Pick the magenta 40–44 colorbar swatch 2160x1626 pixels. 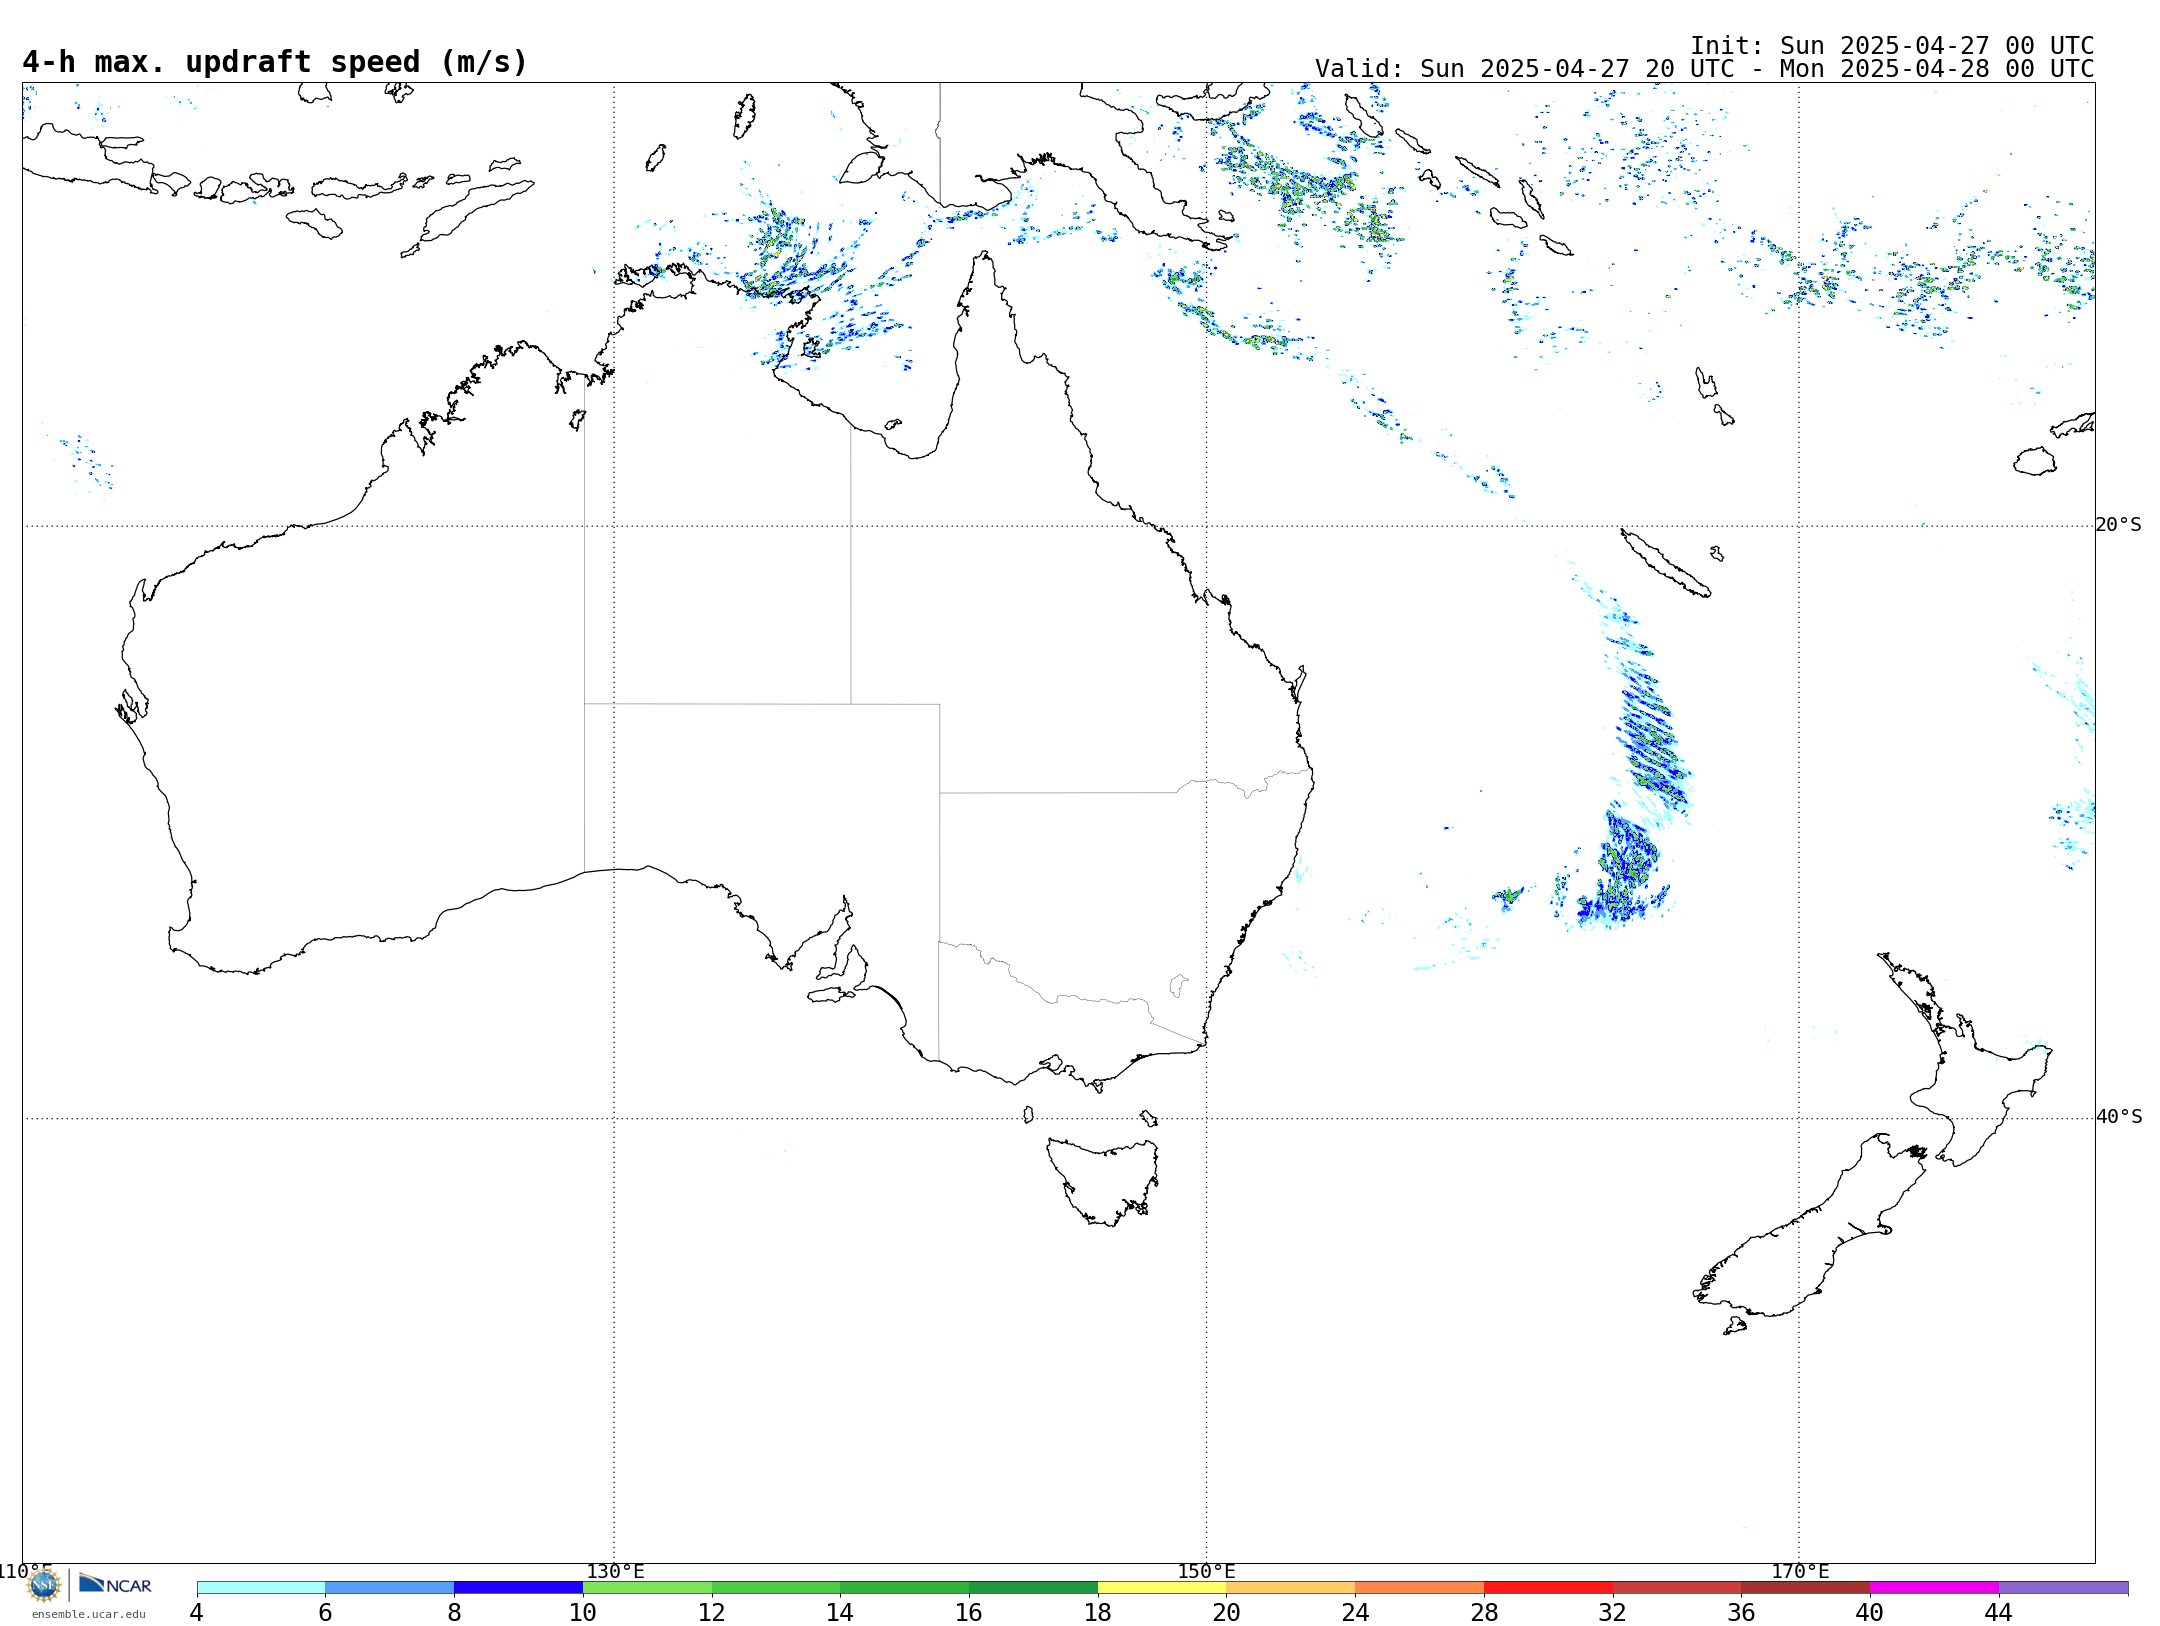(x=1935, y=1588)
